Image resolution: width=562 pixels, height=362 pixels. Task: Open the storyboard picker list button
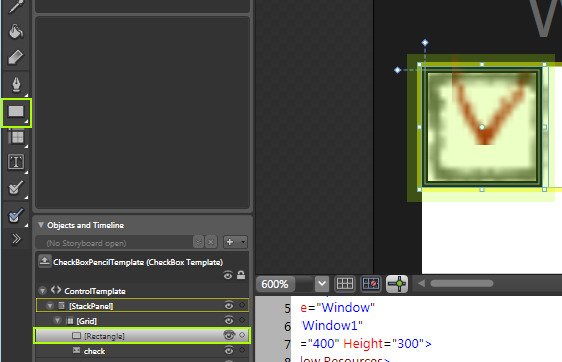(198, 243)
